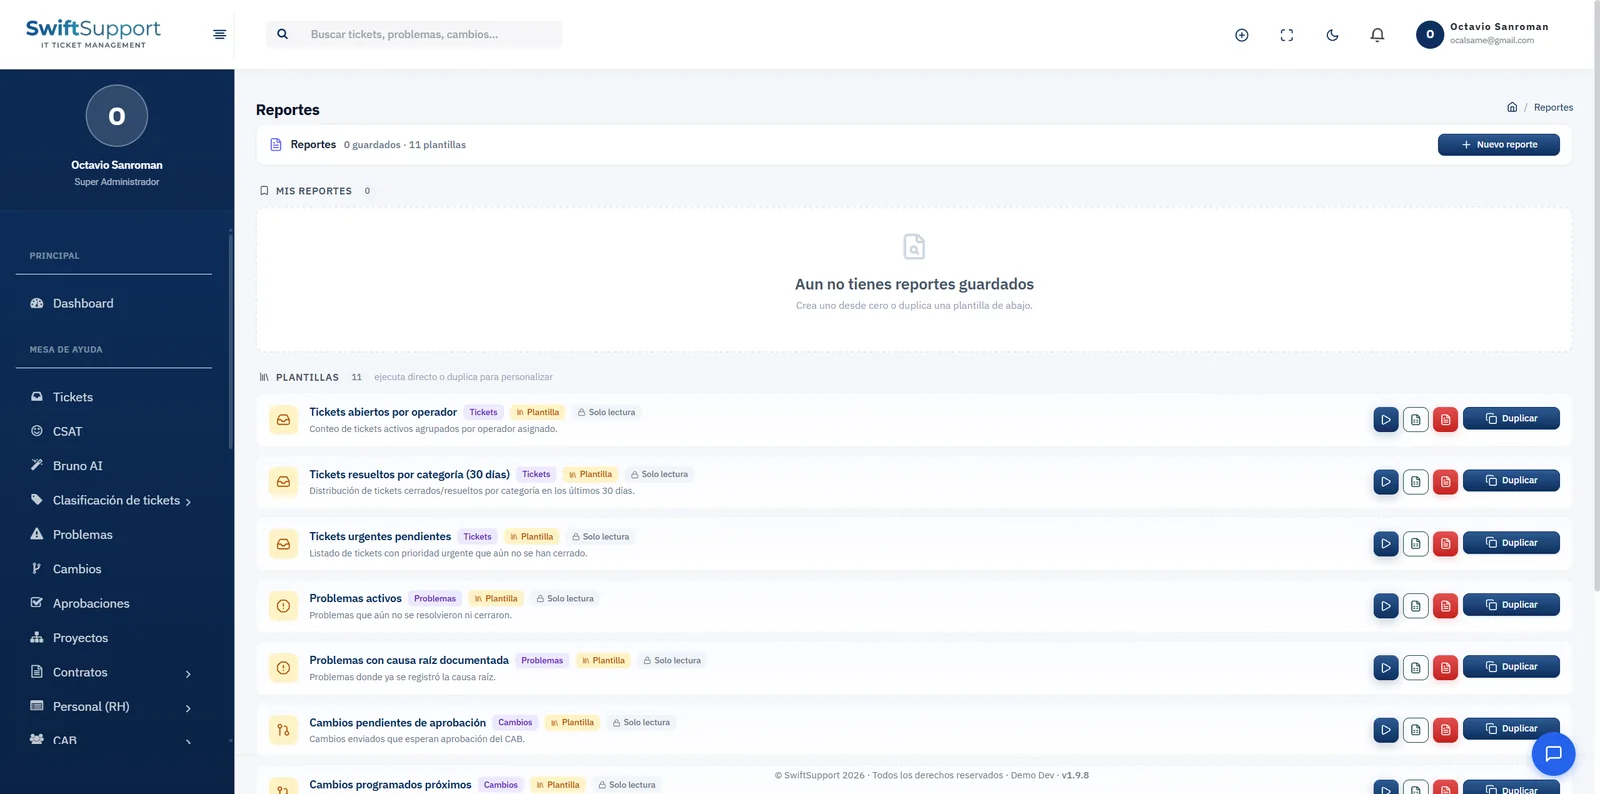Run 'Problemas con causa raíz documentada' play button
This screenshot has height=794, width=1600.
[x=1386, y=668]
